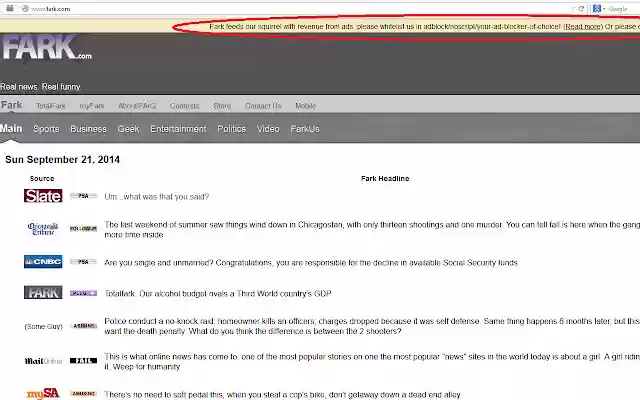Viewport: 640px width, 400px height.
Task: Switch to the Sports tab
Action: 46,129
